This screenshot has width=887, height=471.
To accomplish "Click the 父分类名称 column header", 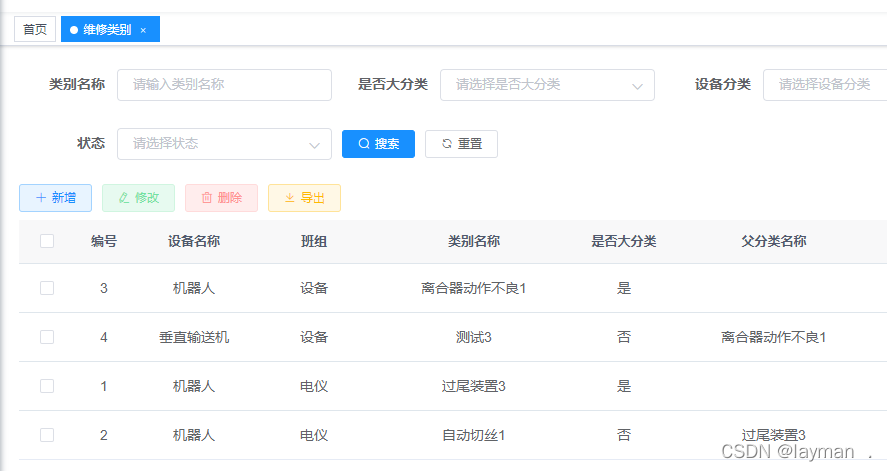I will click(x=774, y=241).
